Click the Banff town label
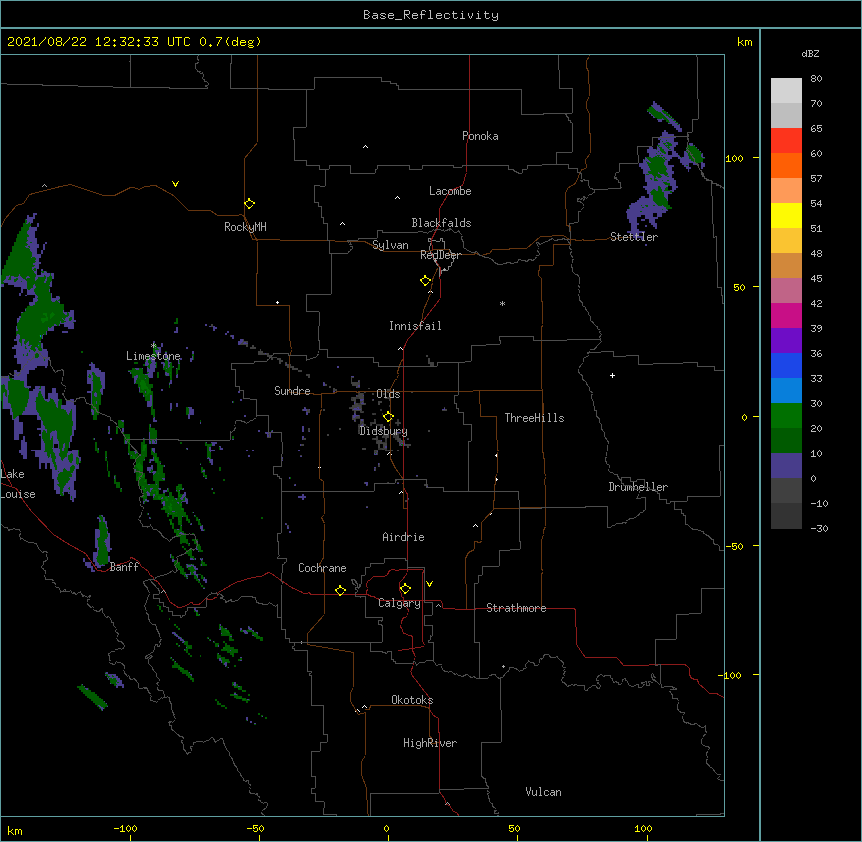Viewport: 862px width, 842px height. (x=124, y=567)
